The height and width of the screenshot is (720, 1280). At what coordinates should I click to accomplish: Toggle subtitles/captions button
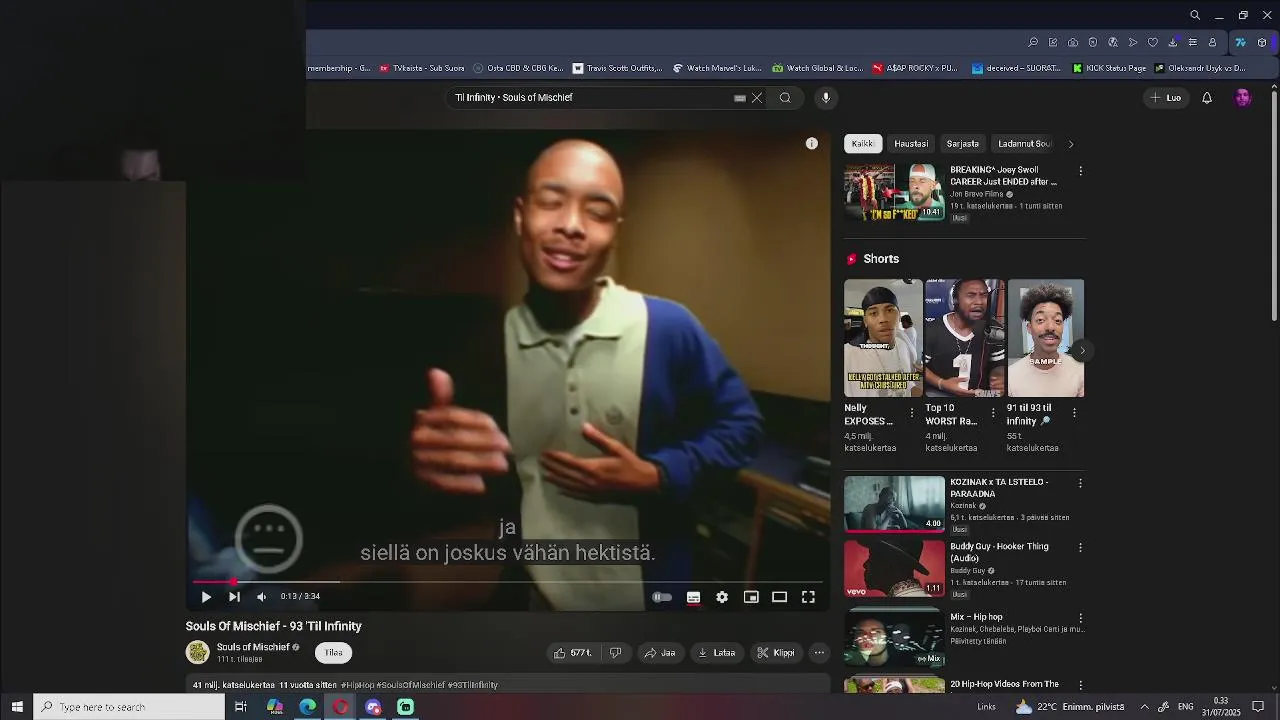tap(693, 597)
